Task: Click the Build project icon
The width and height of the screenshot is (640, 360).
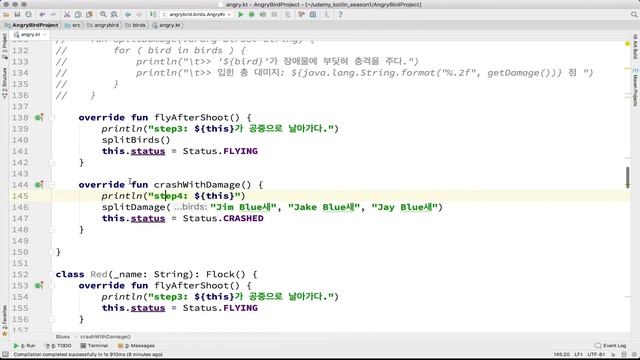Action: click(x=153, y=14)
